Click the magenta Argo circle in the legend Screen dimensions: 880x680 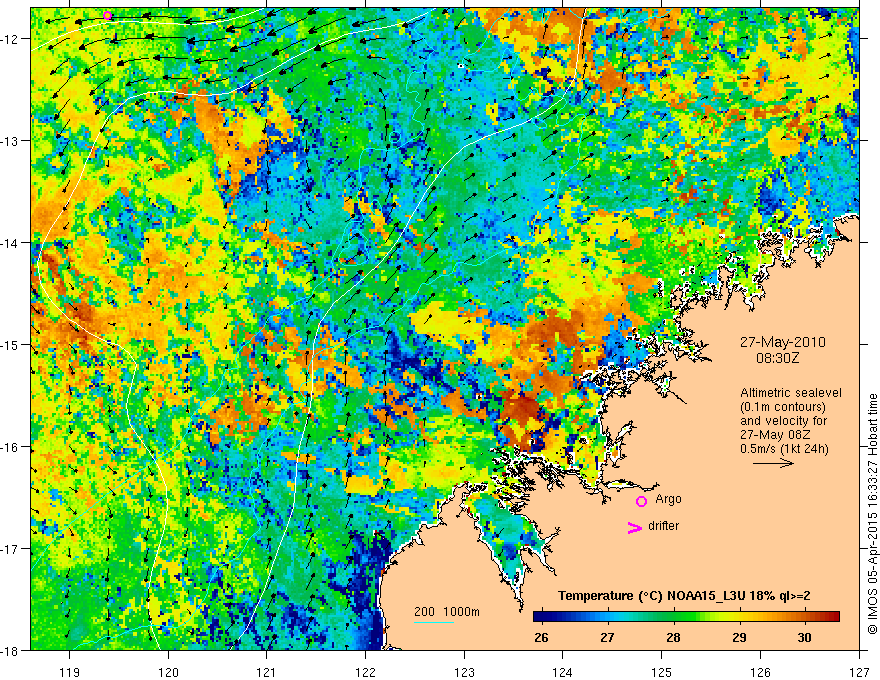[x=641, y=501]
